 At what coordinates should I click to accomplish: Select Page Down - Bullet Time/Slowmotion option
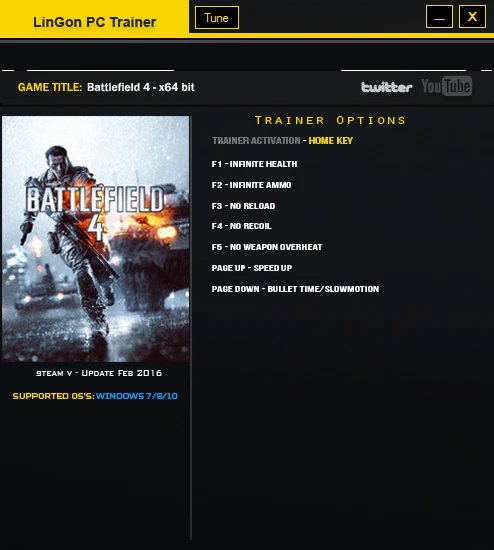[x=295, y=289]
